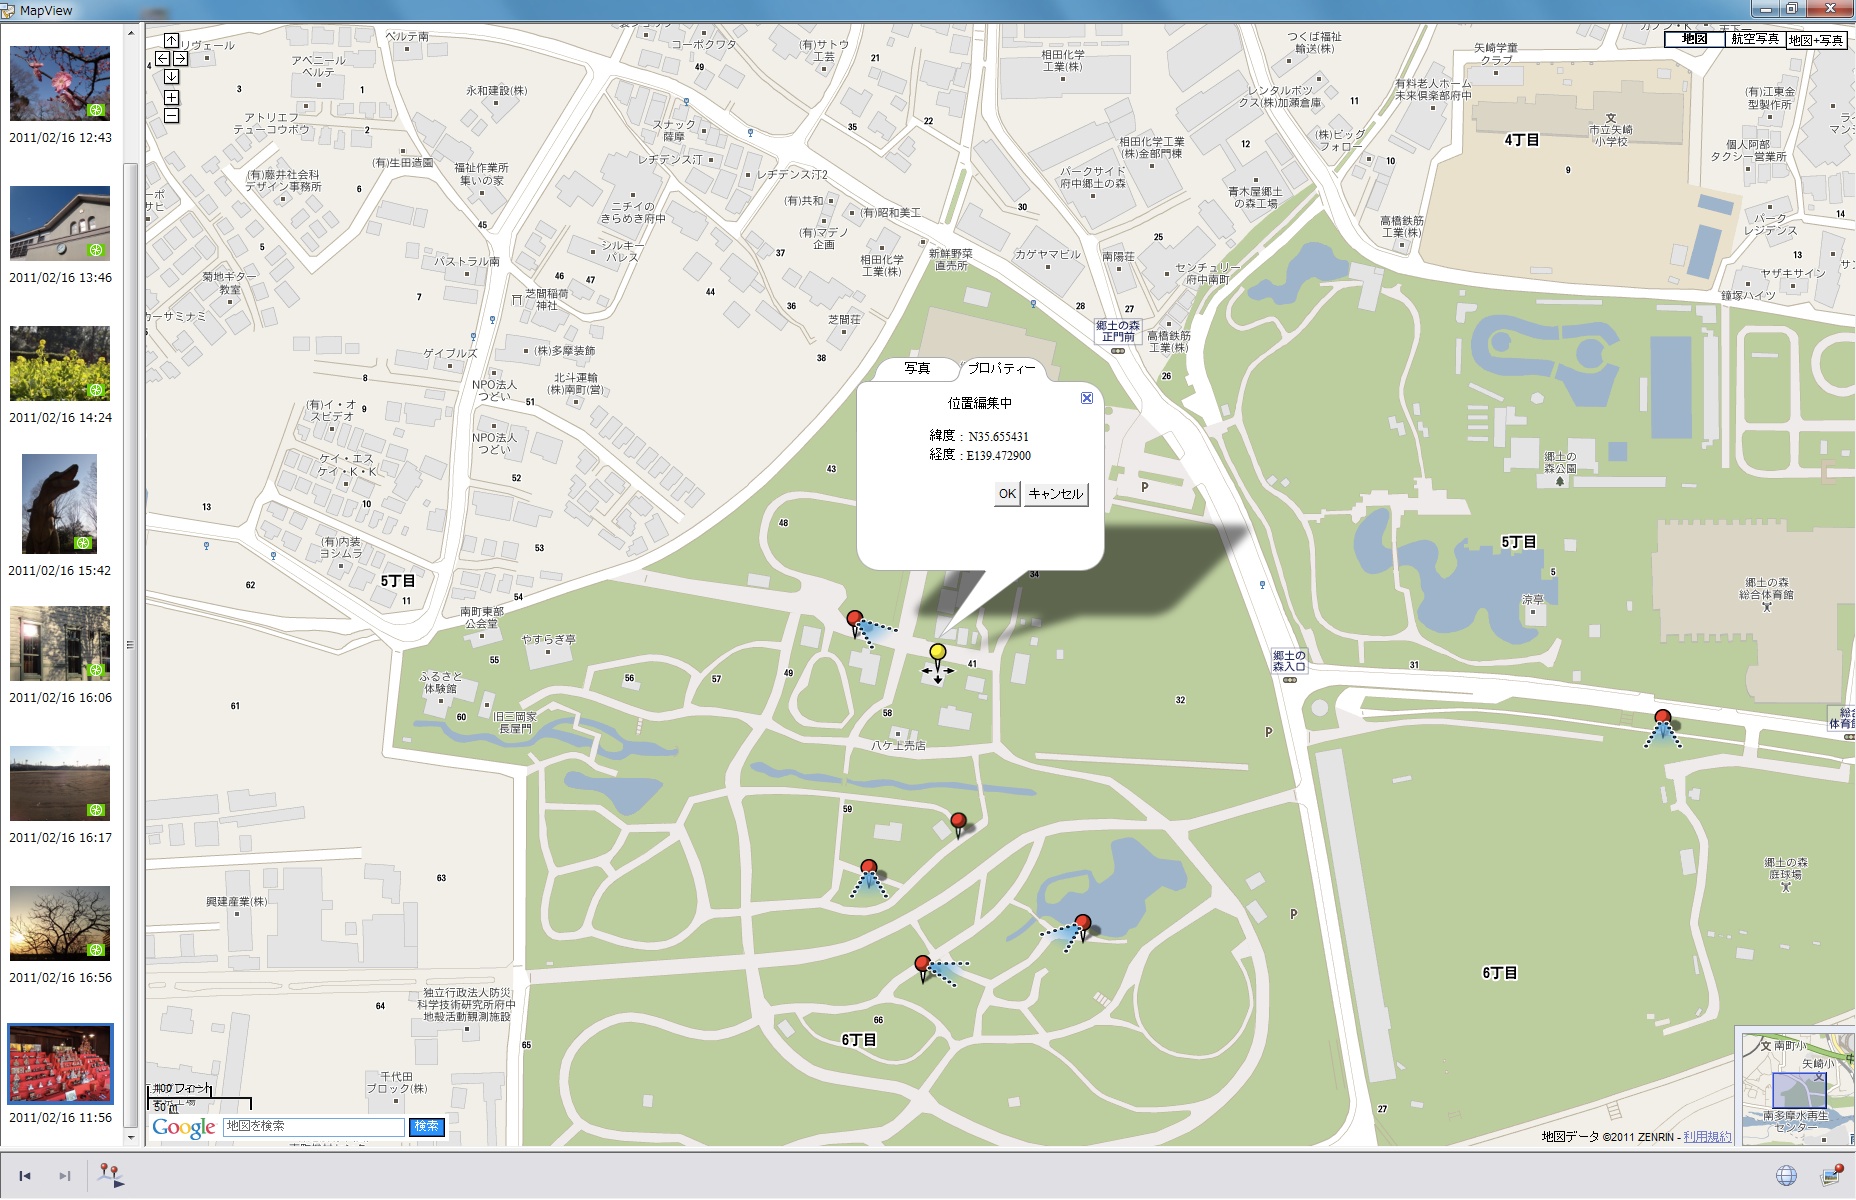This screenshot has height=1200, width=1856.
Task: Skip to the last photo
Action: tap(65, 1176)
